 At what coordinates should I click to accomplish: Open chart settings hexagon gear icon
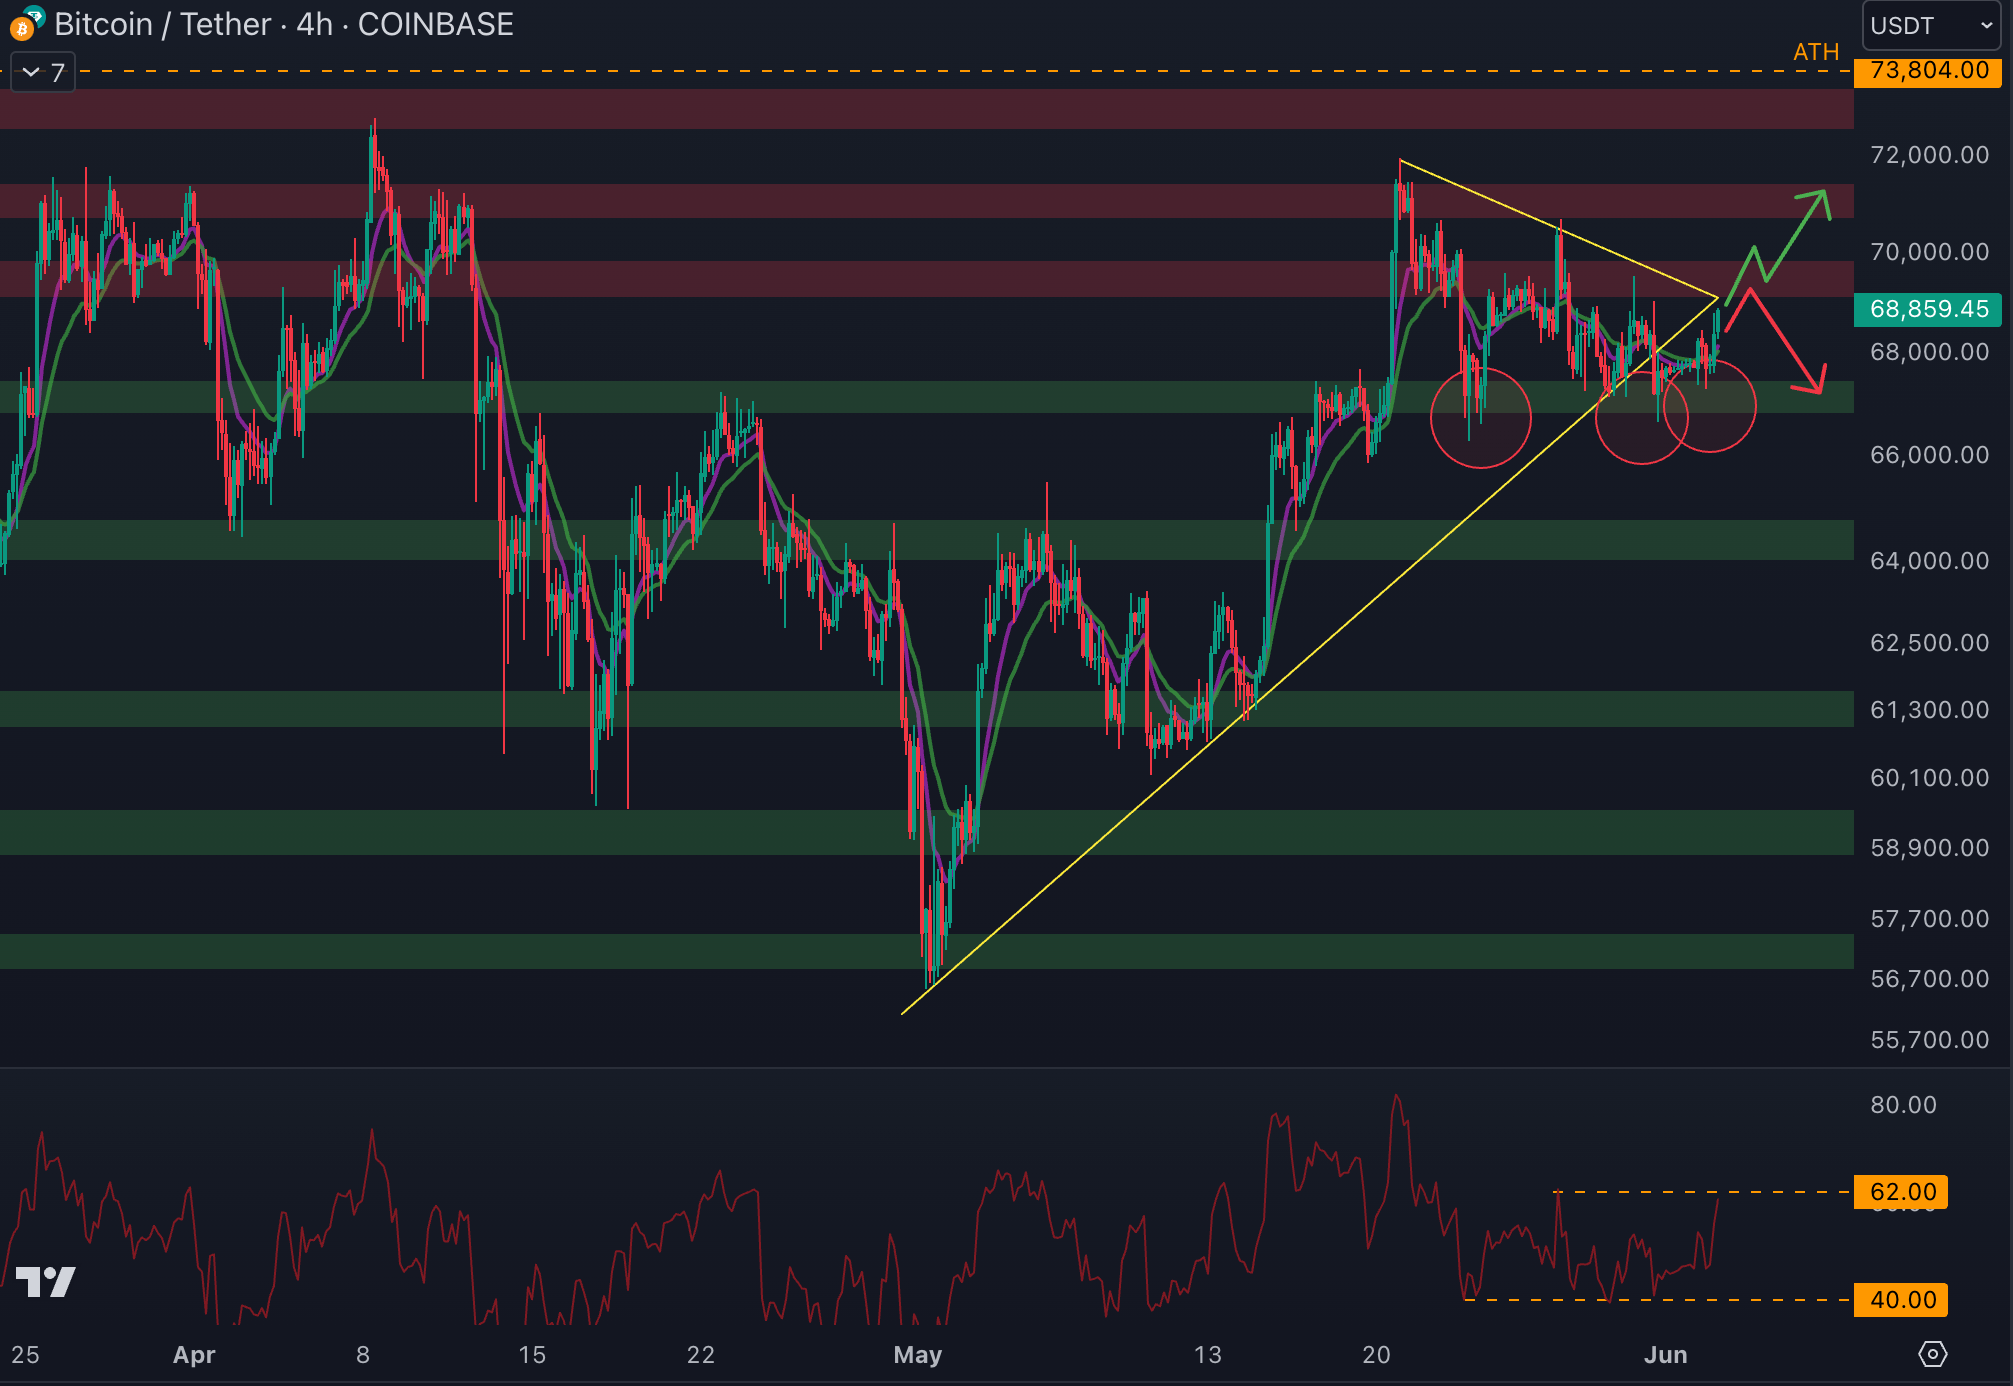pos(1932,1354)
